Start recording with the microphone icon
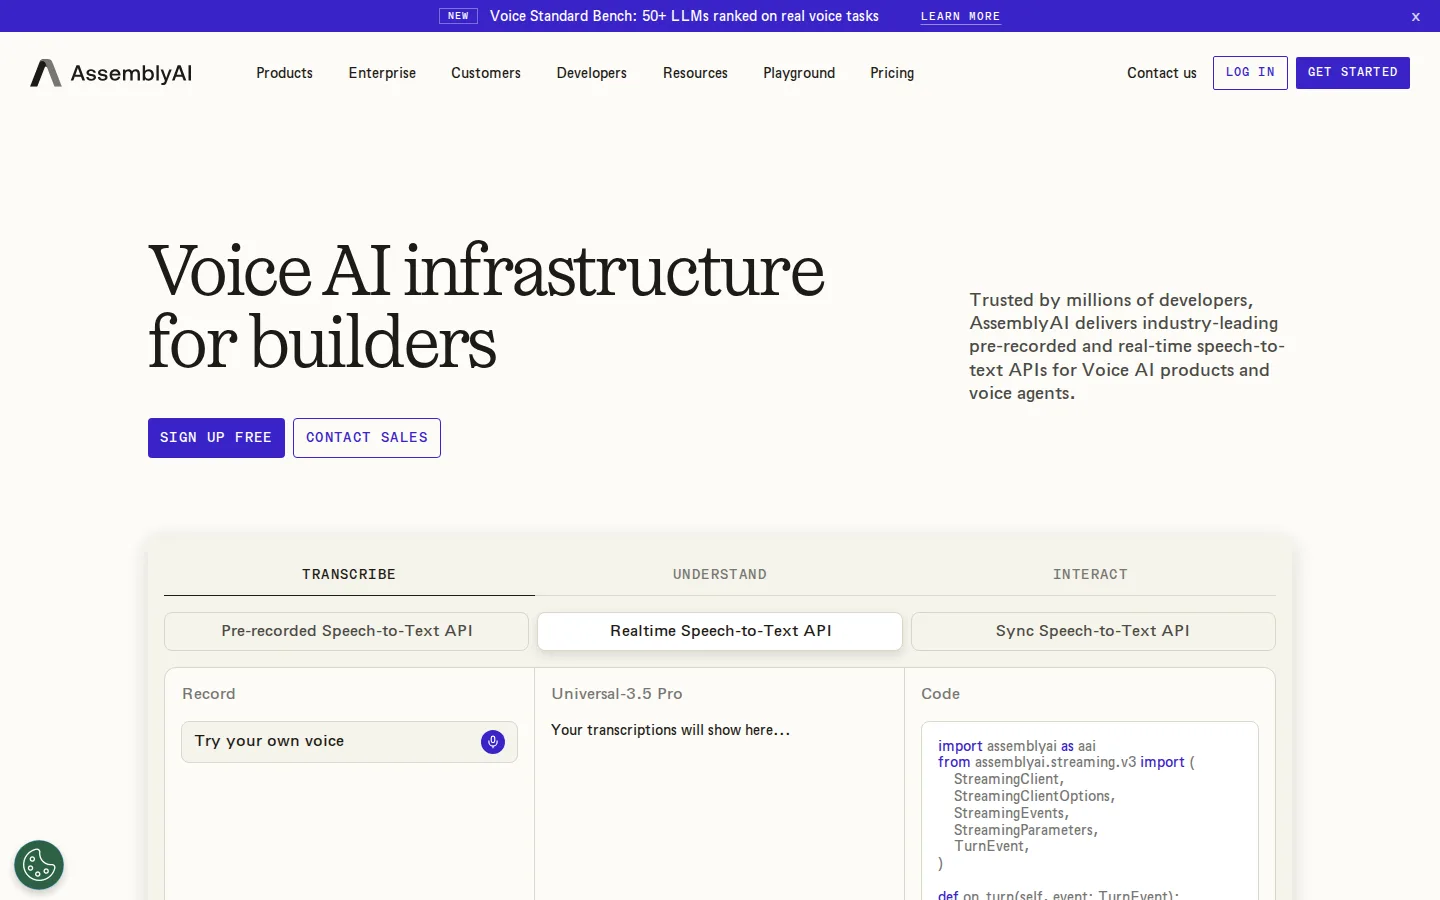This screenshot has width=1440, height=900. pos(493,742)
